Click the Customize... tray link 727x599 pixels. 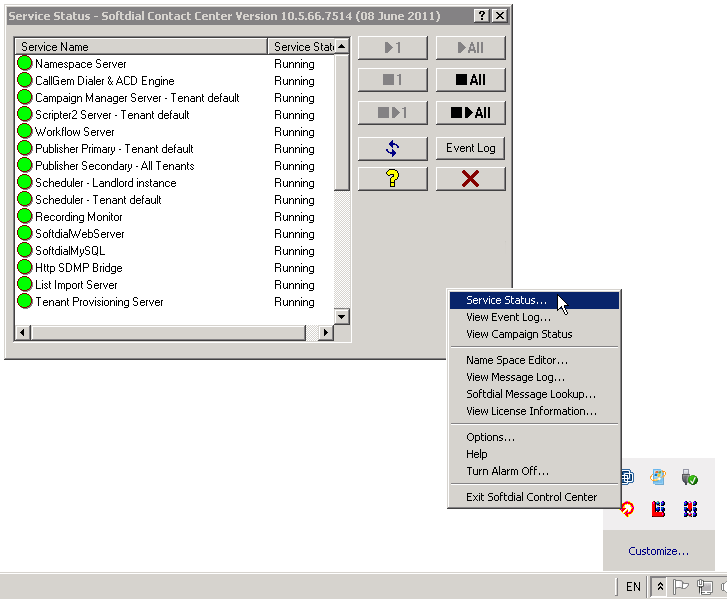pos(658,551)
